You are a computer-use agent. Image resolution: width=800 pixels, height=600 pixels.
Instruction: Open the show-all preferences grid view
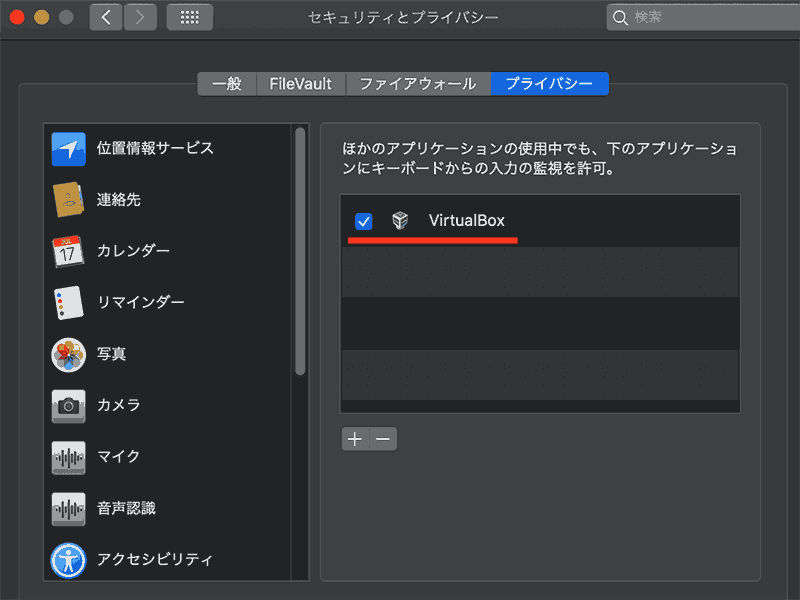189,17
